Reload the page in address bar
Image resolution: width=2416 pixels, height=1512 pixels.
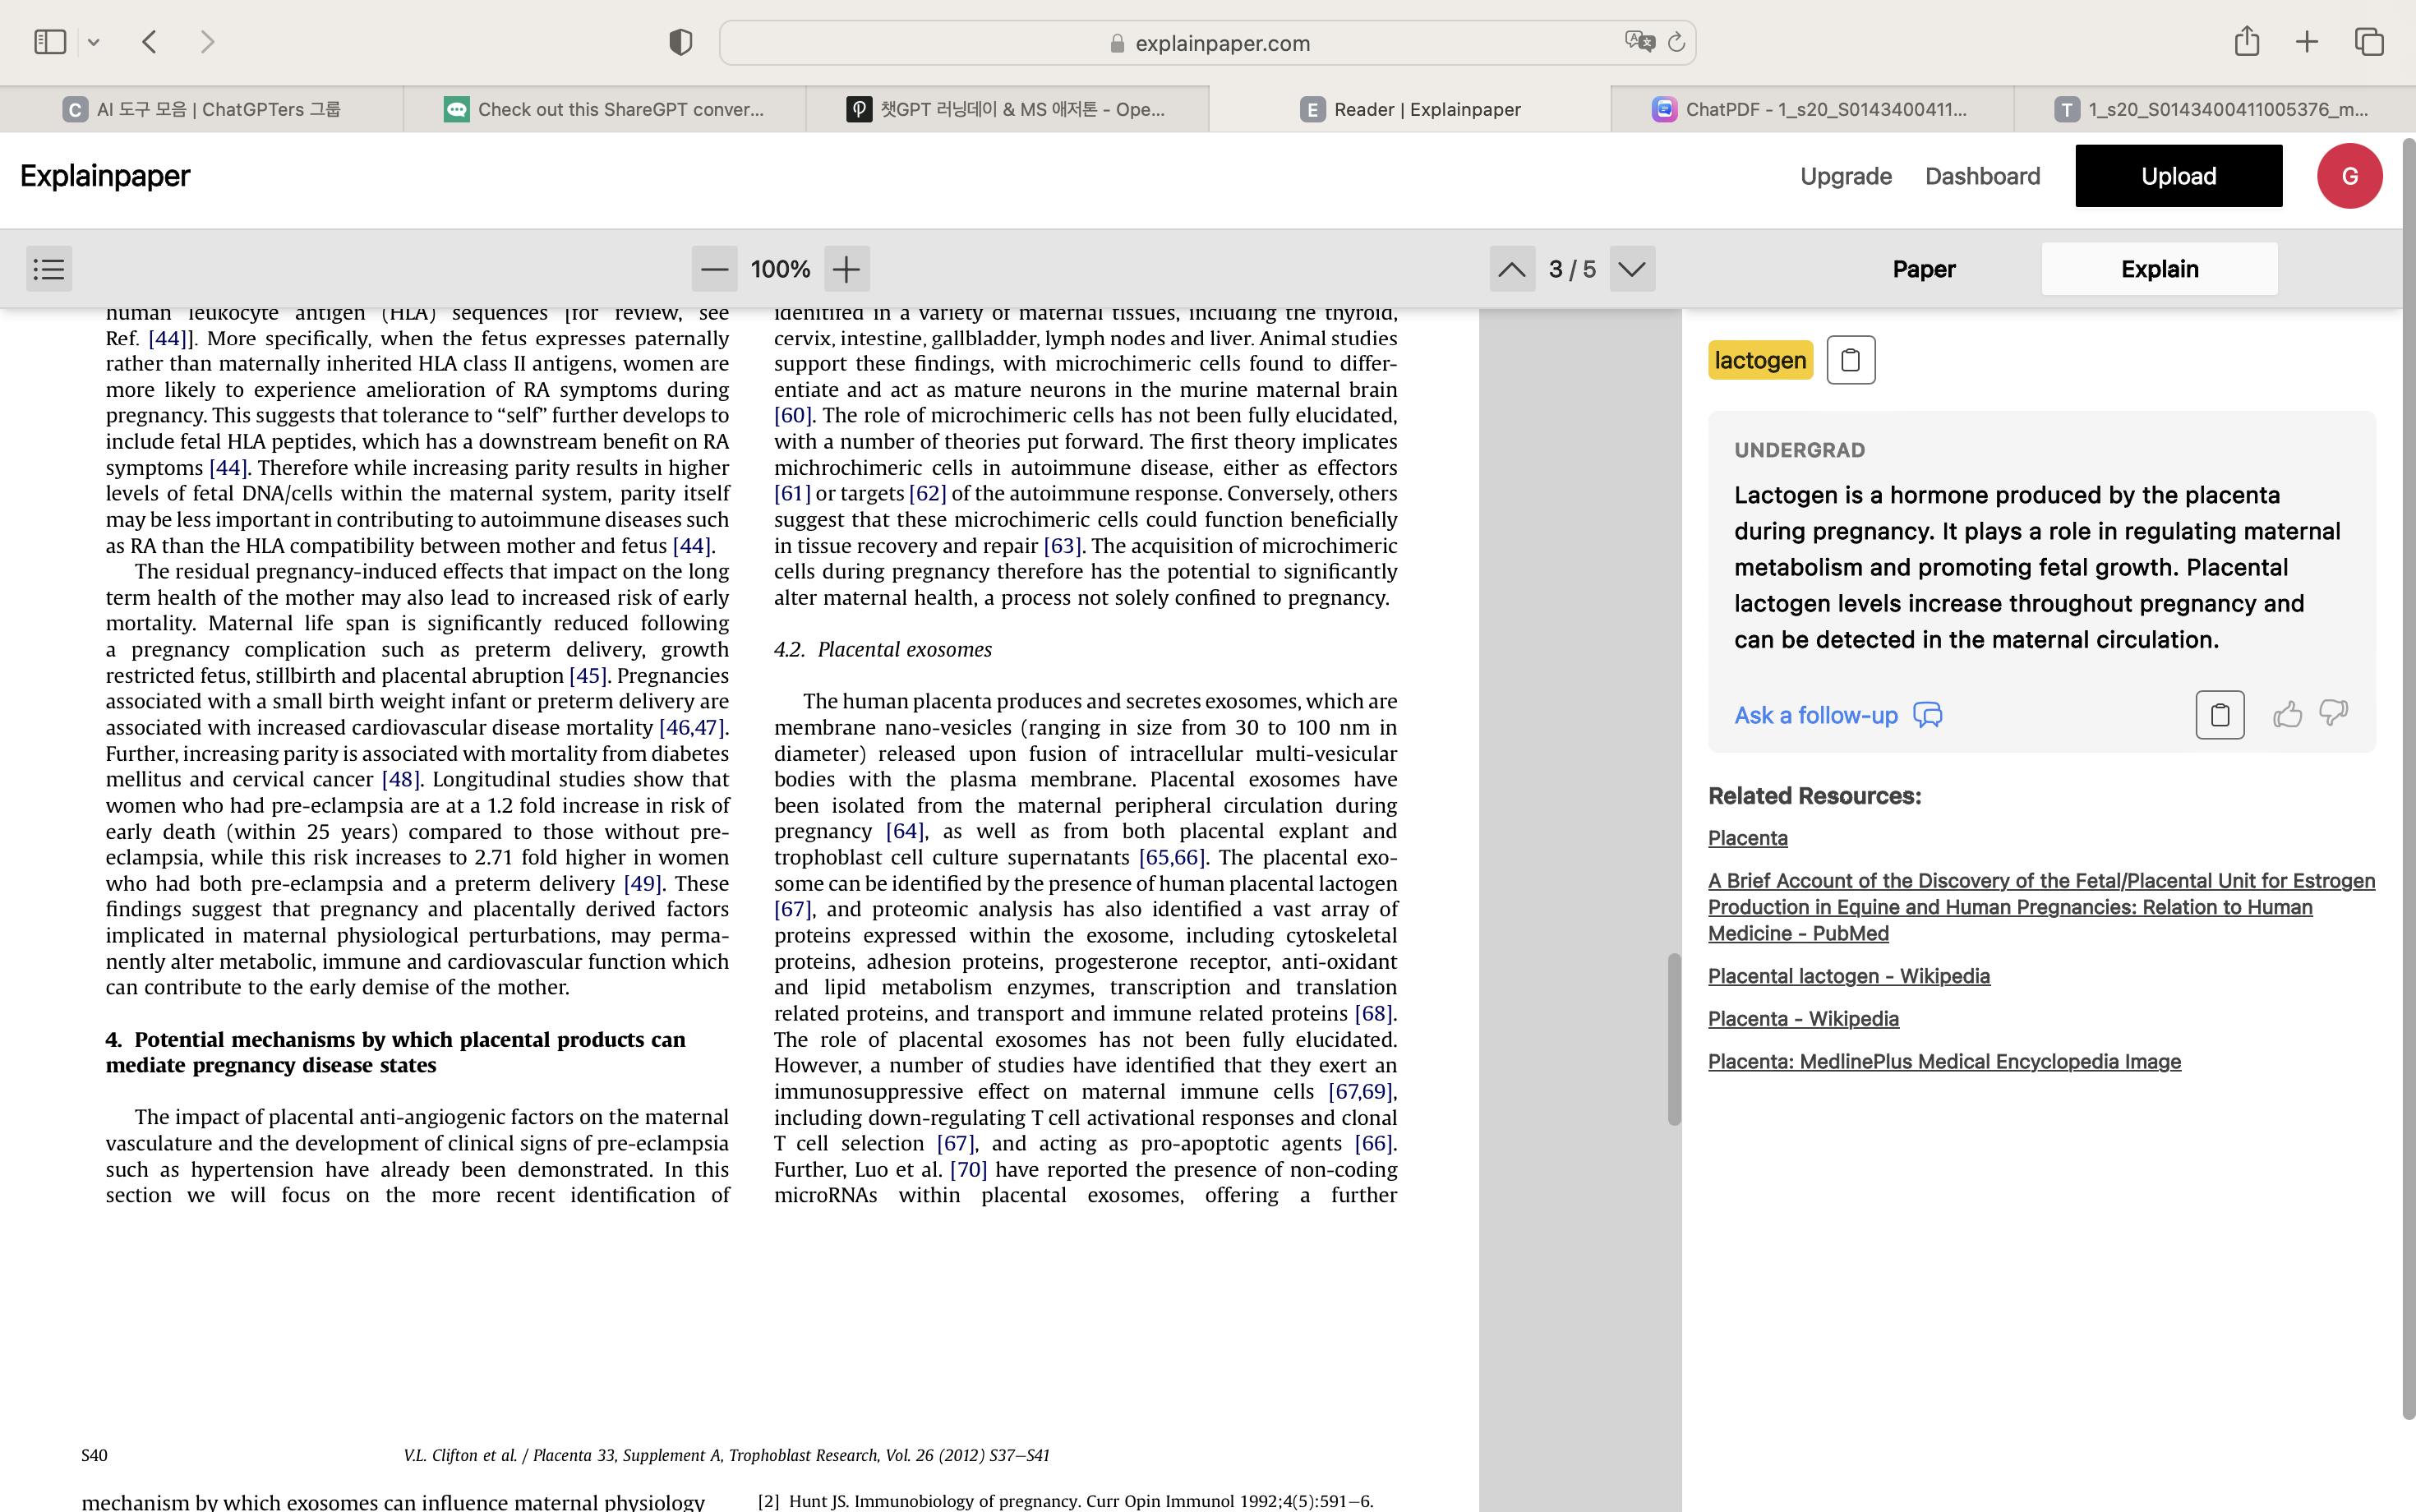coord(1677,43)
